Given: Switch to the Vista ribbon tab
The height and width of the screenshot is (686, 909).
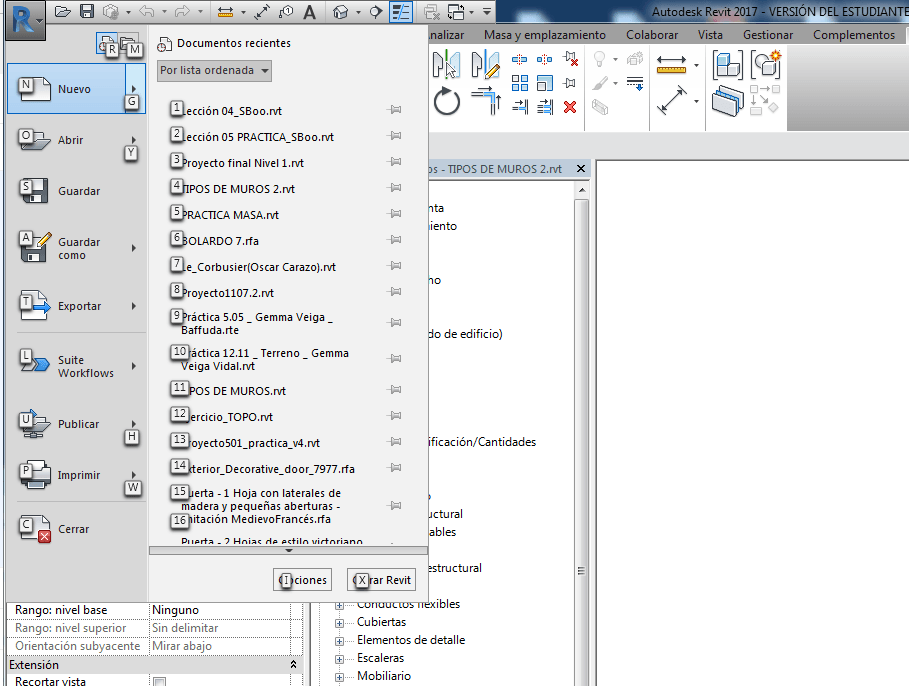Looking at the screenshot, I should tap(710, 35).
